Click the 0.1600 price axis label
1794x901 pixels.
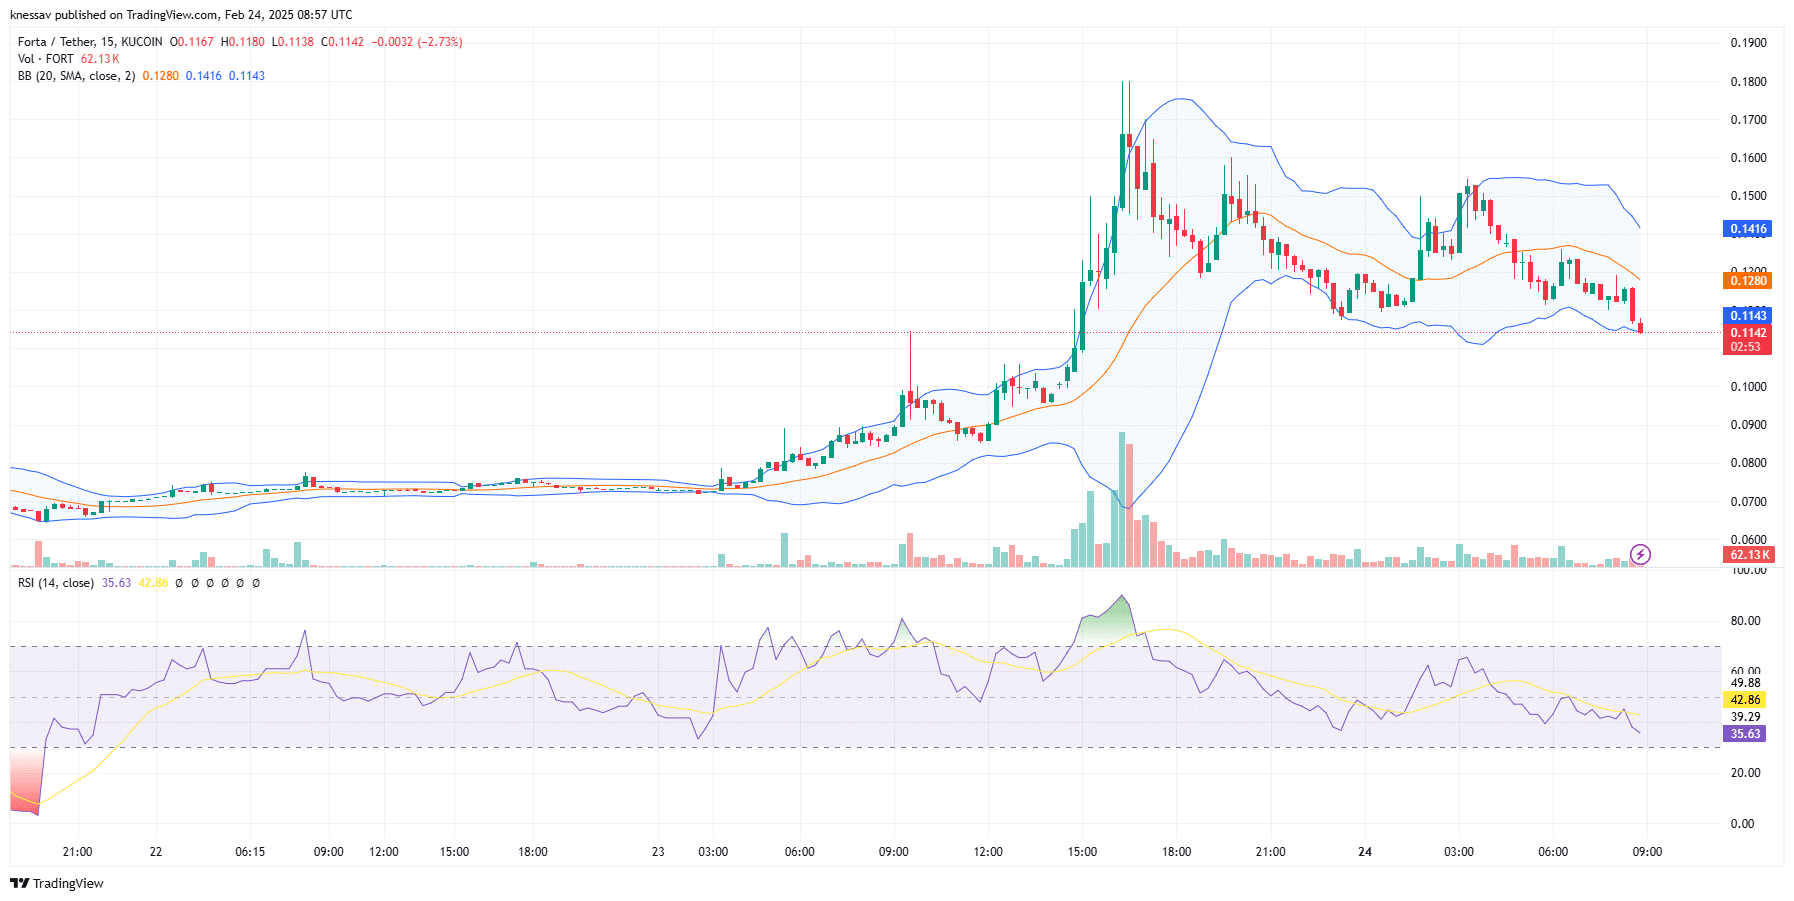click(1749, 158)
